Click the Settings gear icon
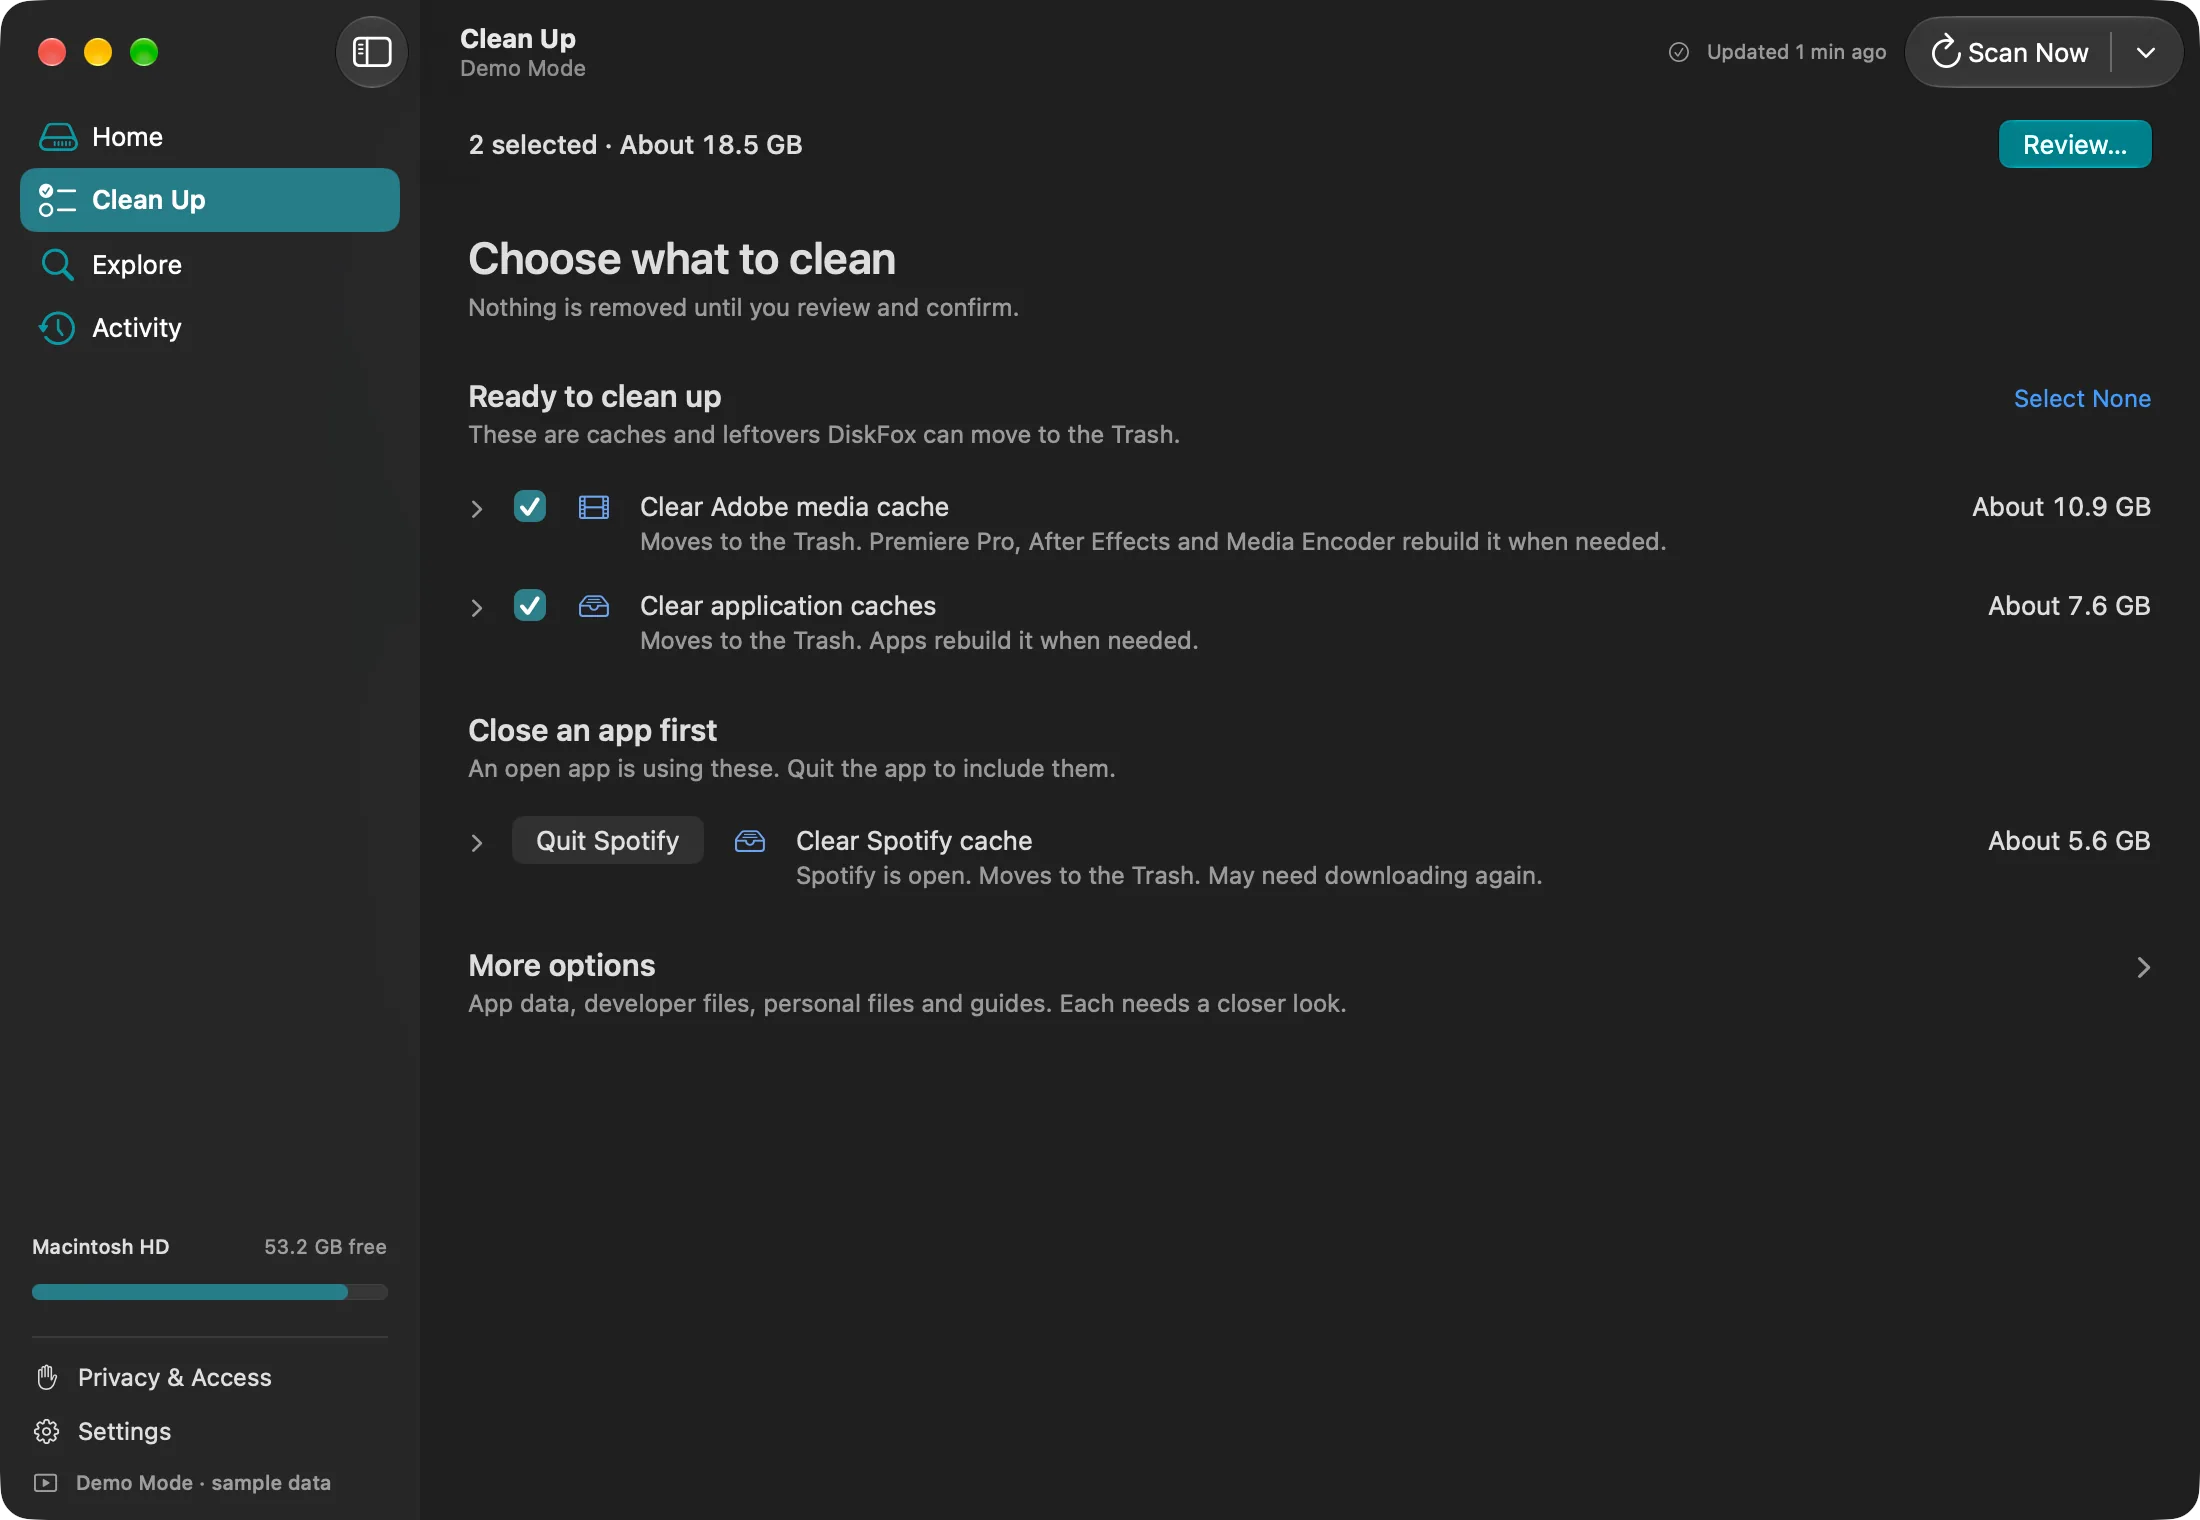The image size is (2200, 1520). coord(47,1431)
